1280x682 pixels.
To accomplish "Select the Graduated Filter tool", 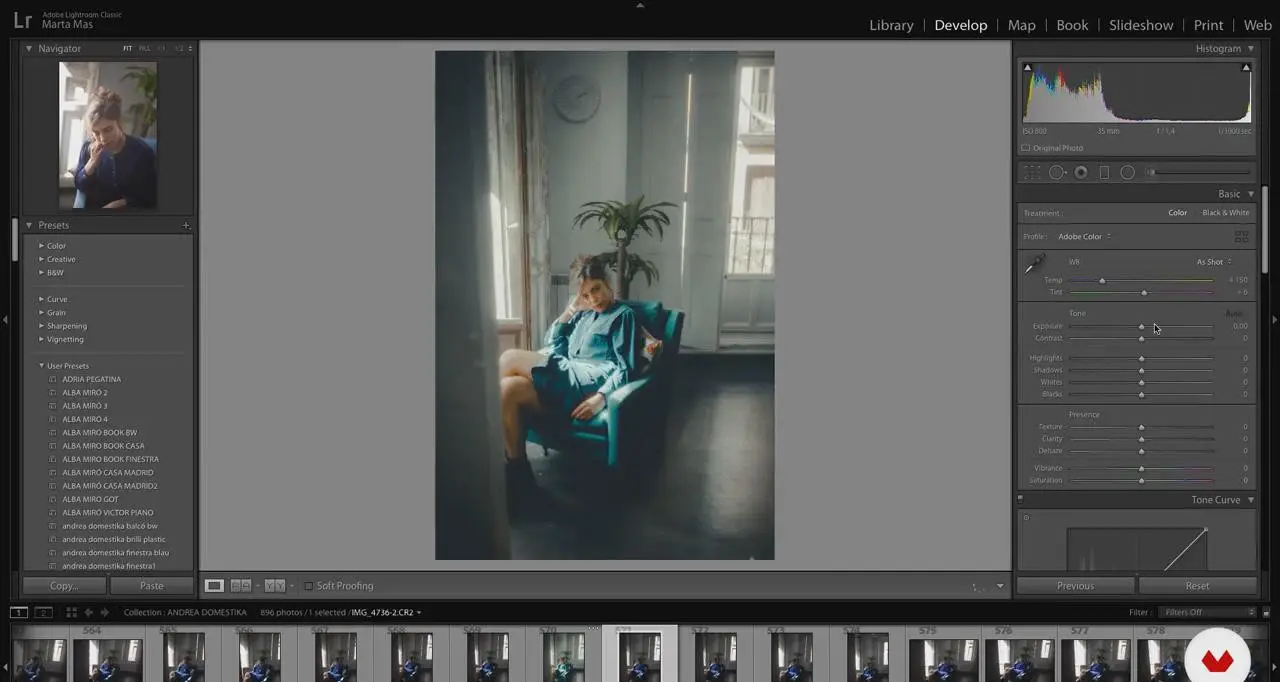I will coord(1104,173).
